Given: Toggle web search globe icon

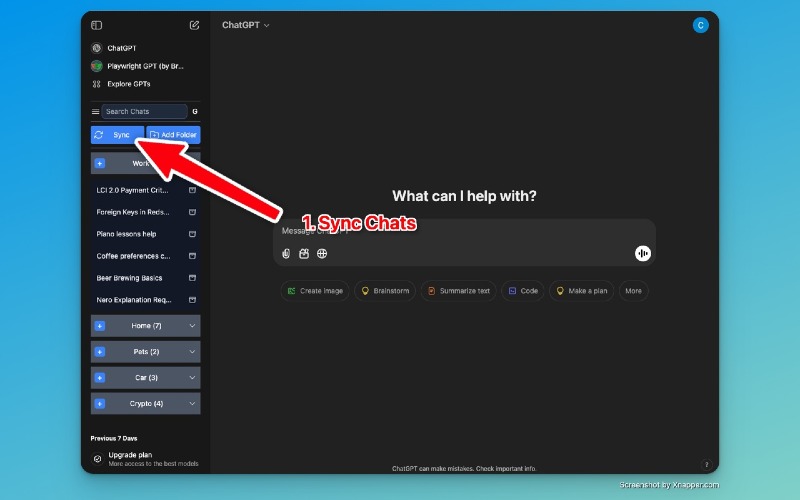Looking at the screenshot, I should [x=322, y=254].
